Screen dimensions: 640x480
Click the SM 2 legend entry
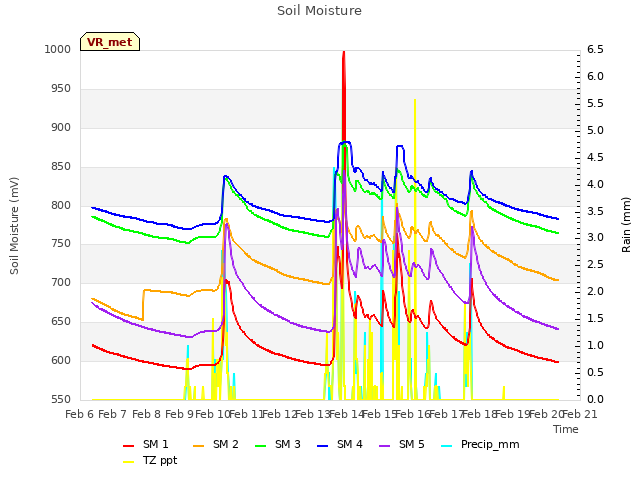(x=216, y=444)
